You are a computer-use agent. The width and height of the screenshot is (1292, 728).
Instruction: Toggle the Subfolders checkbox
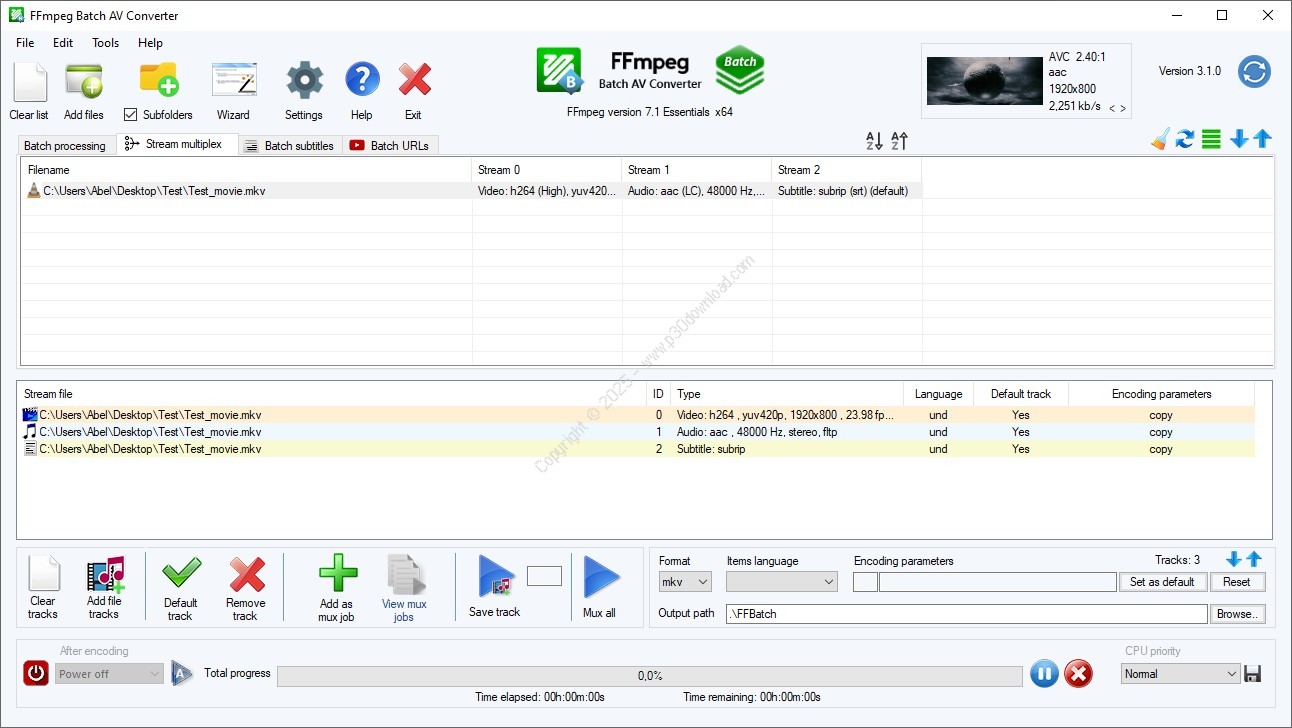point(130,115)
